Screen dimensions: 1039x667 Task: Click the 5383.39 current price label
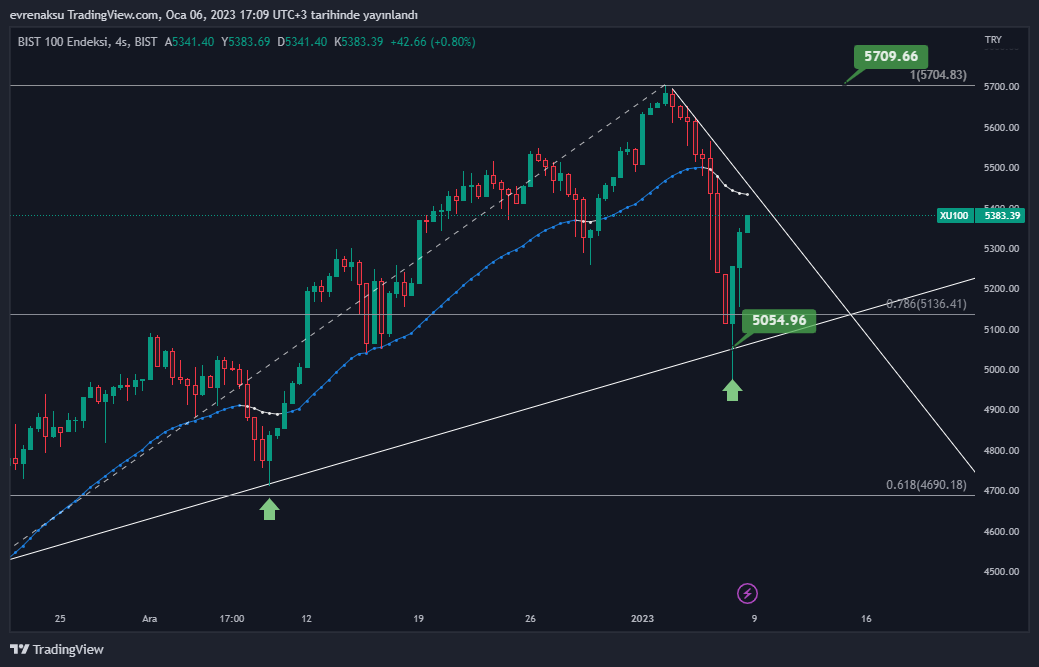pos(1000,215)
